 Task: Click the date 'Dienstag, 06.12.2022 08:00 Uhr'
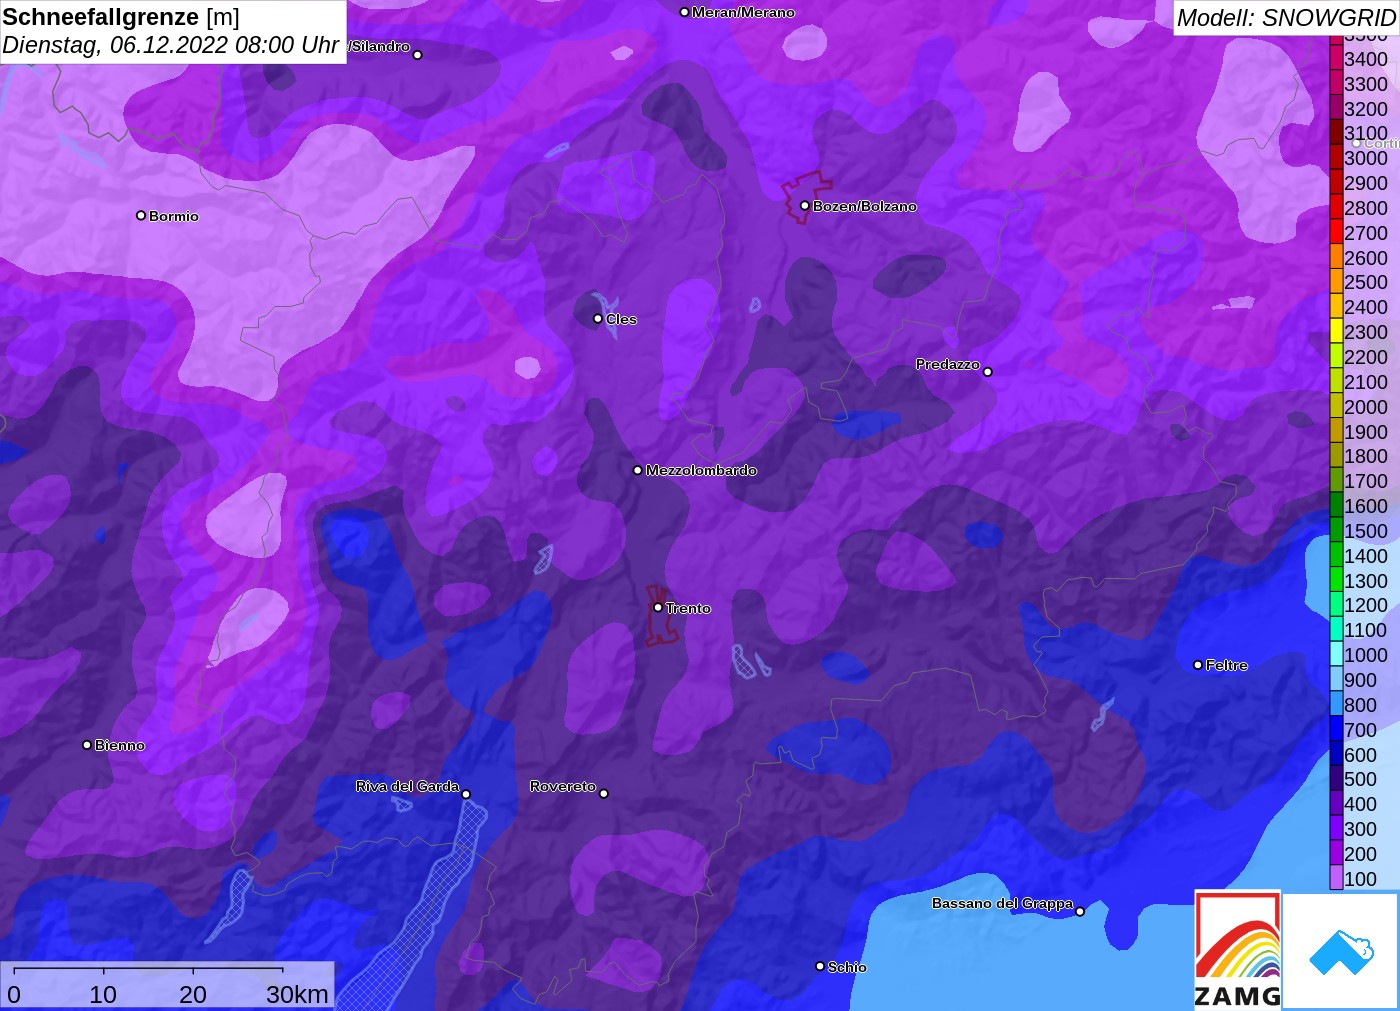(x=171, y=45)
